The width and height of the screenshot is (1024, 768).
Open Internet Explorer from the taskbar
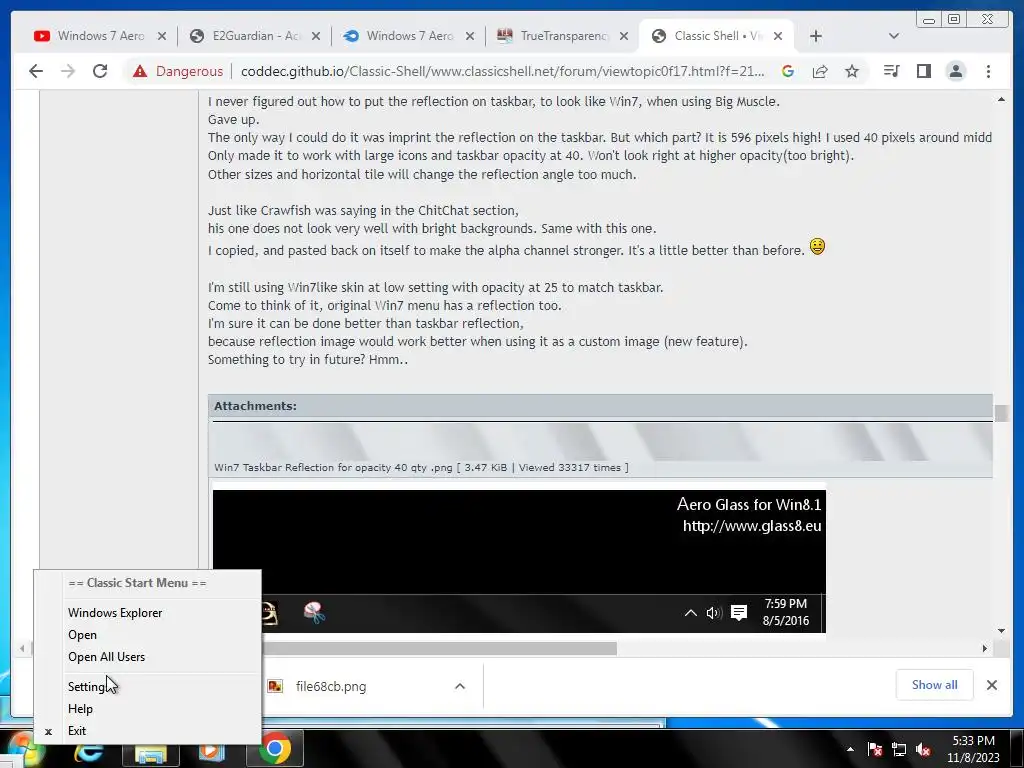pos(89,750)
